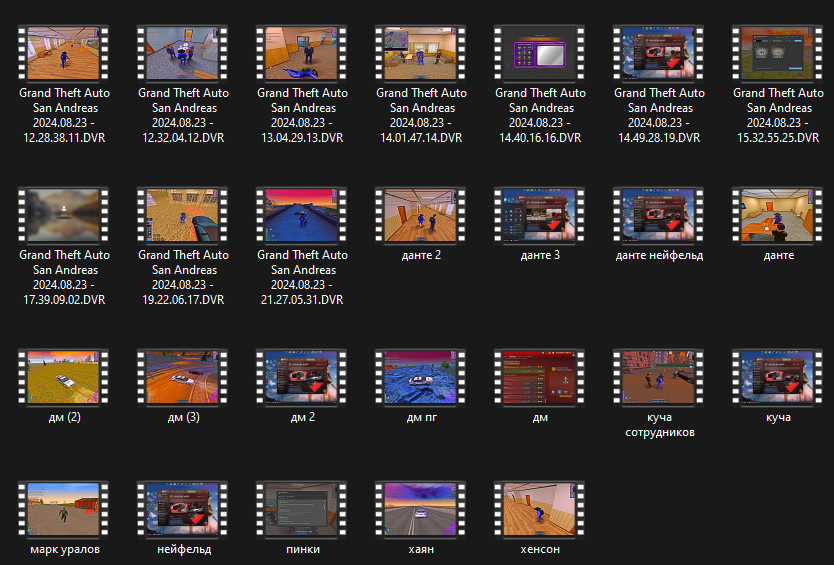Screen dimensions: 834x565
Task: Select the данте 3 video thumbnail
Action: [540, 215]
